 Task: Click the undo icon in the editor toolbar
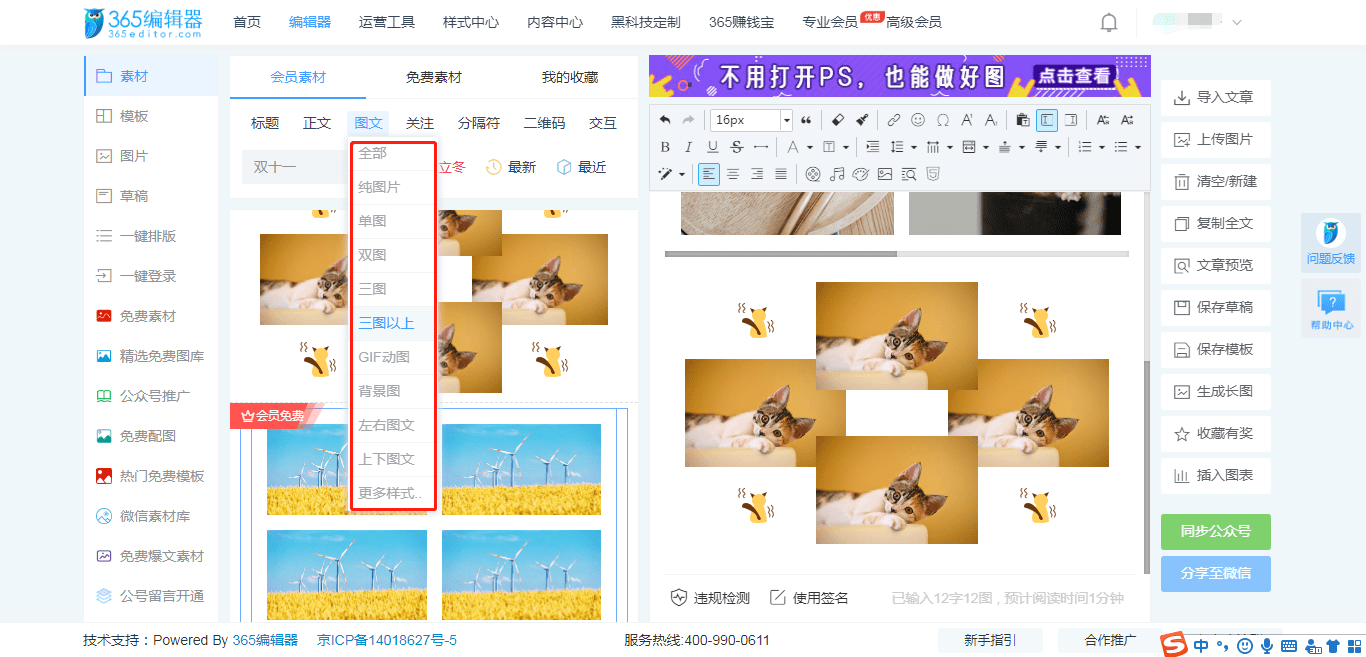tap(666, 119)
